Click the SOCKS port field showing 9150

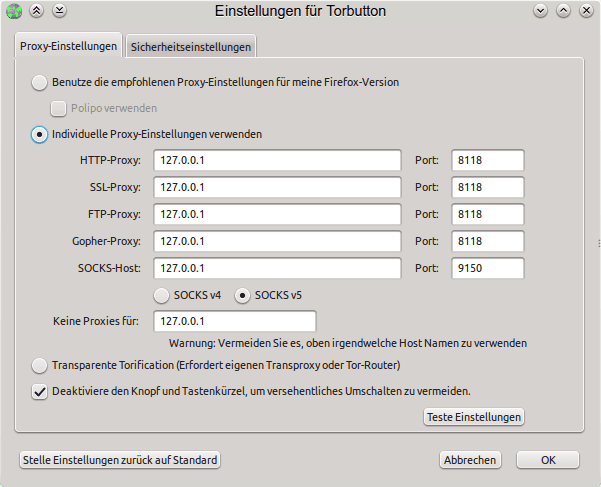[488, 268]
